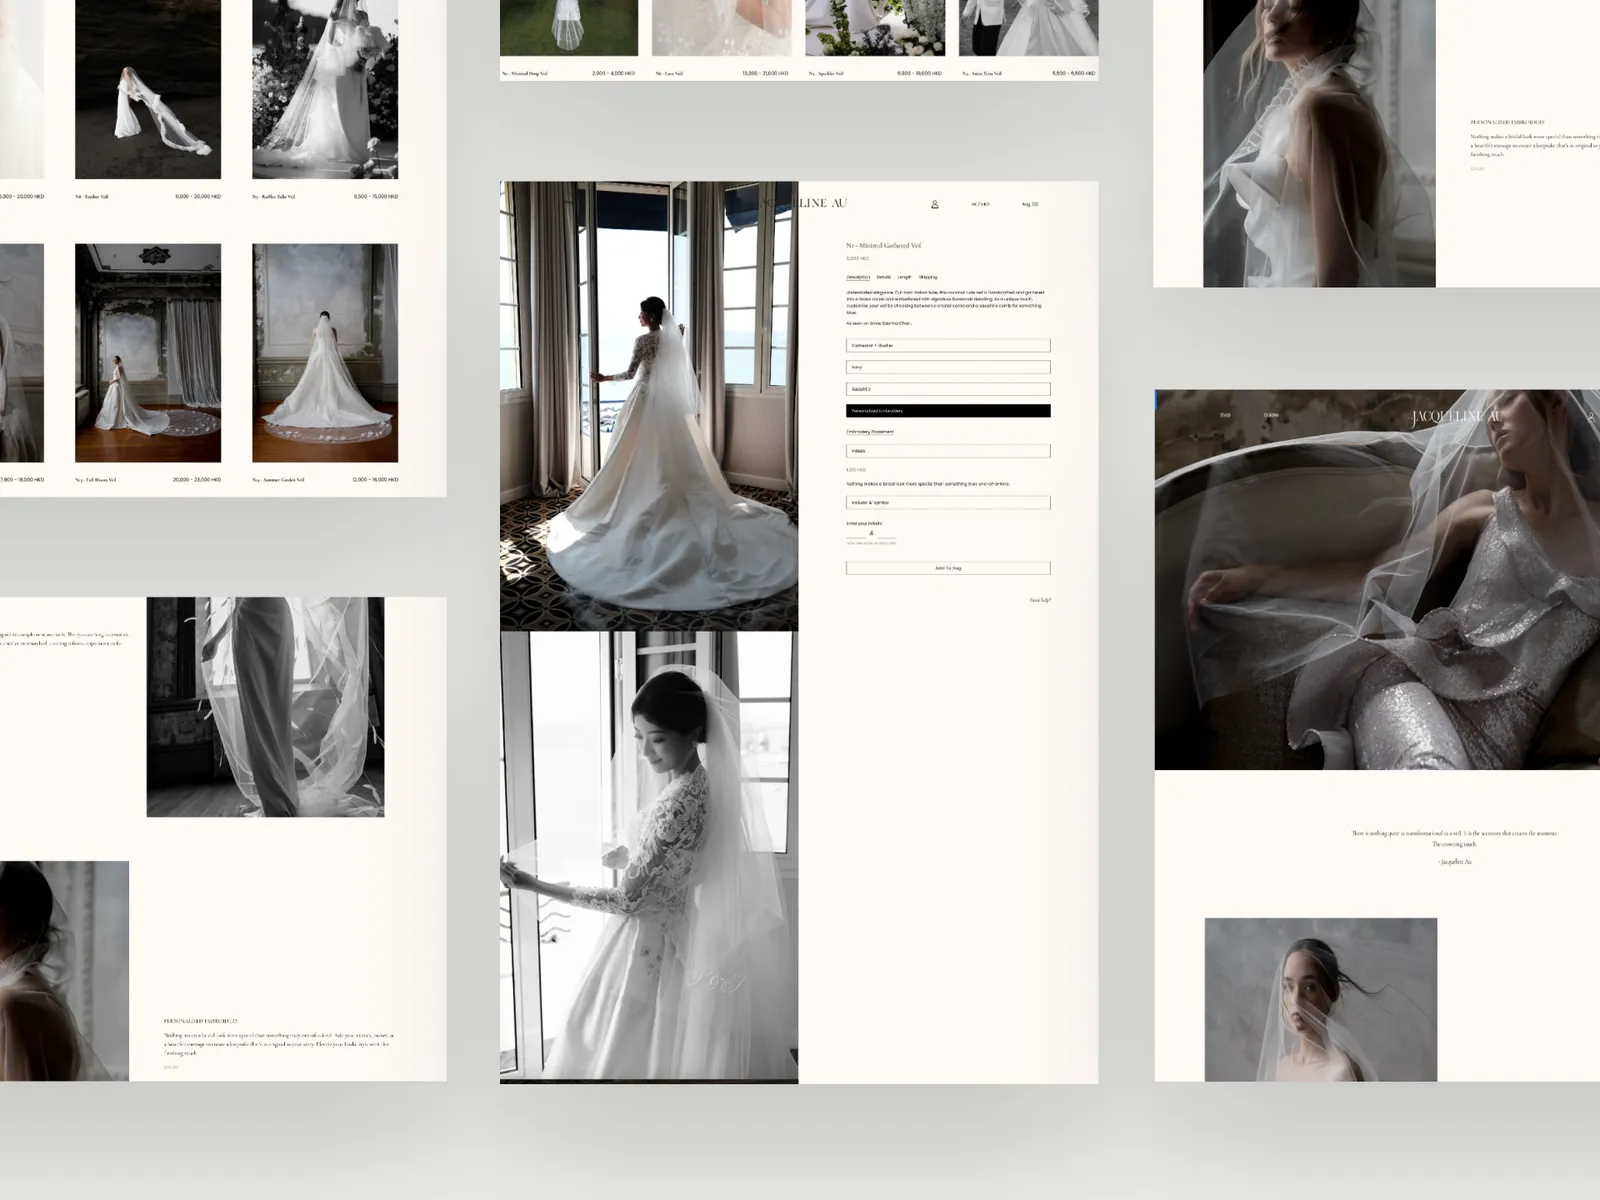Switch to the Length tab
The height and width of the screenshot is (1200, 1600).
pyautogui.click(x=904, y=277)
